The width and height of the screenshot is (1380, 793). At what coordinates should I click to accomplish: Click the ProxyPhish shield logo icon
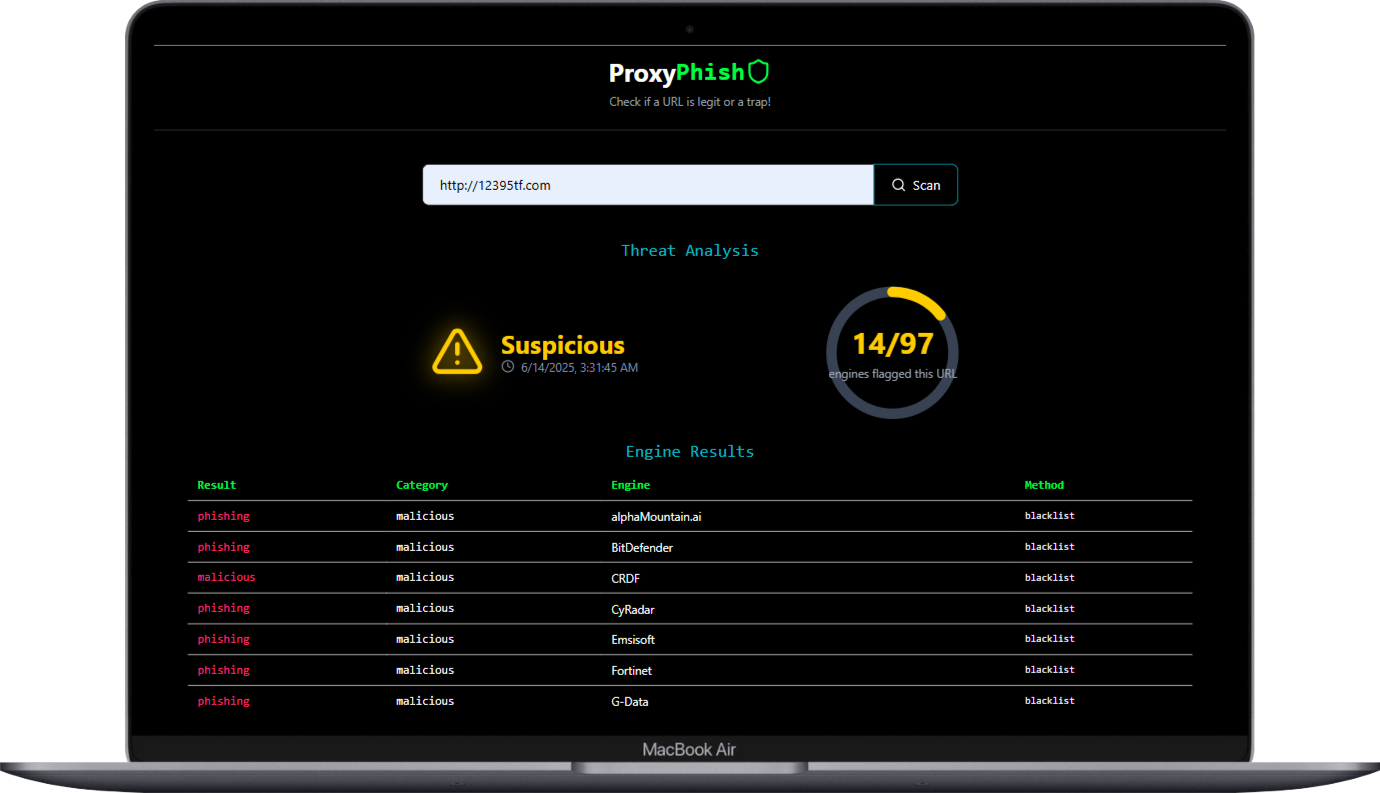pos(759,72)
